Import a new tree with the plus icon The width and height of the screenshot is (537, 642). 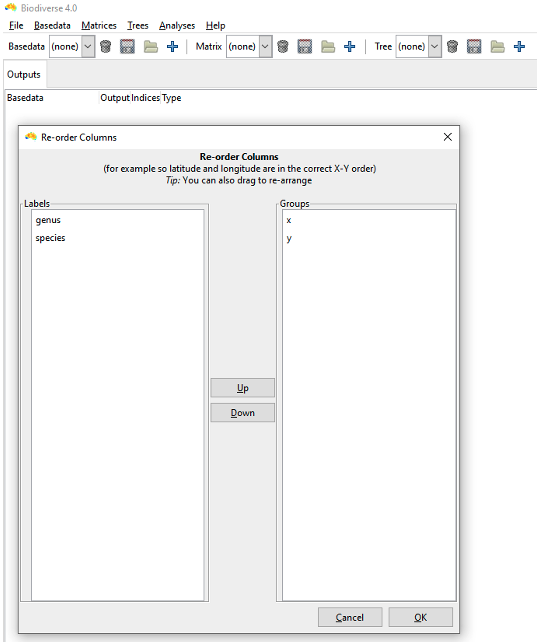coord(519,46)
